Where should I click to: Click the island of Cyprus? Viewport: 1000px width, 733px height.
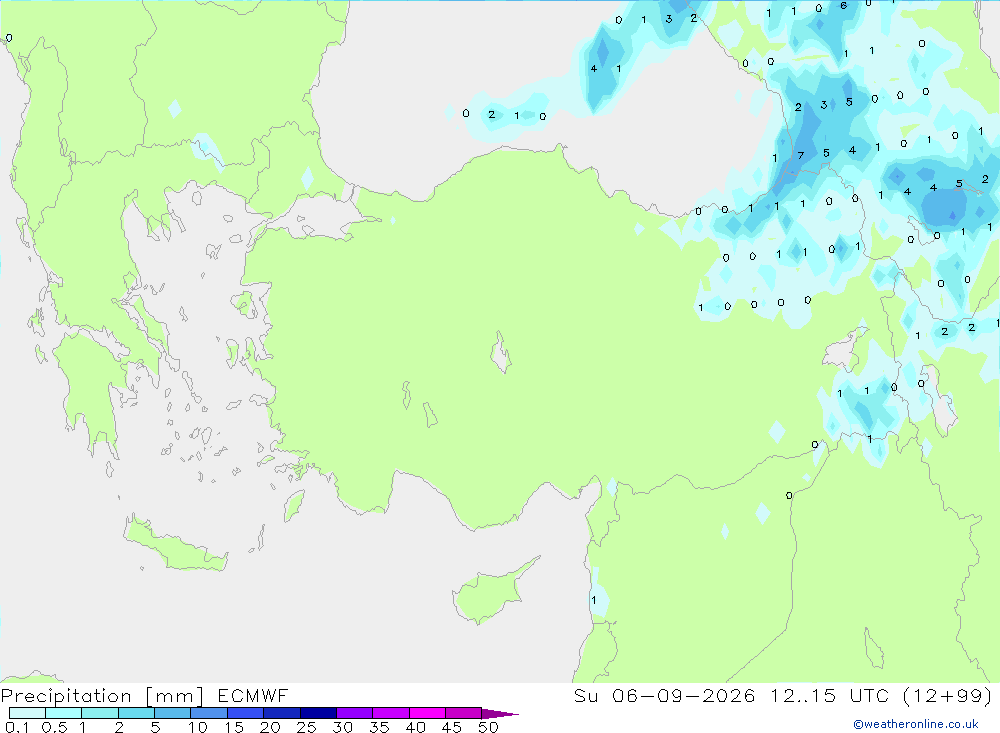[x=491, y=591]
